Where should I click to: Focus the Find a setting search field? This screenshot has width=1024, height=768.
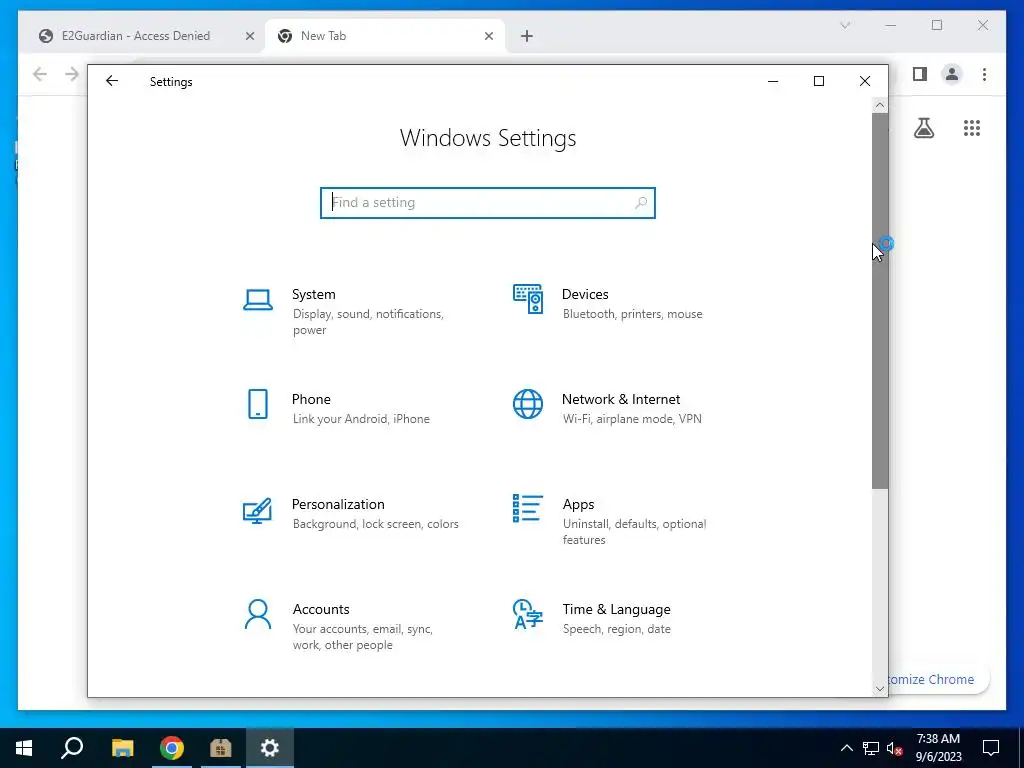click(488, 203)
